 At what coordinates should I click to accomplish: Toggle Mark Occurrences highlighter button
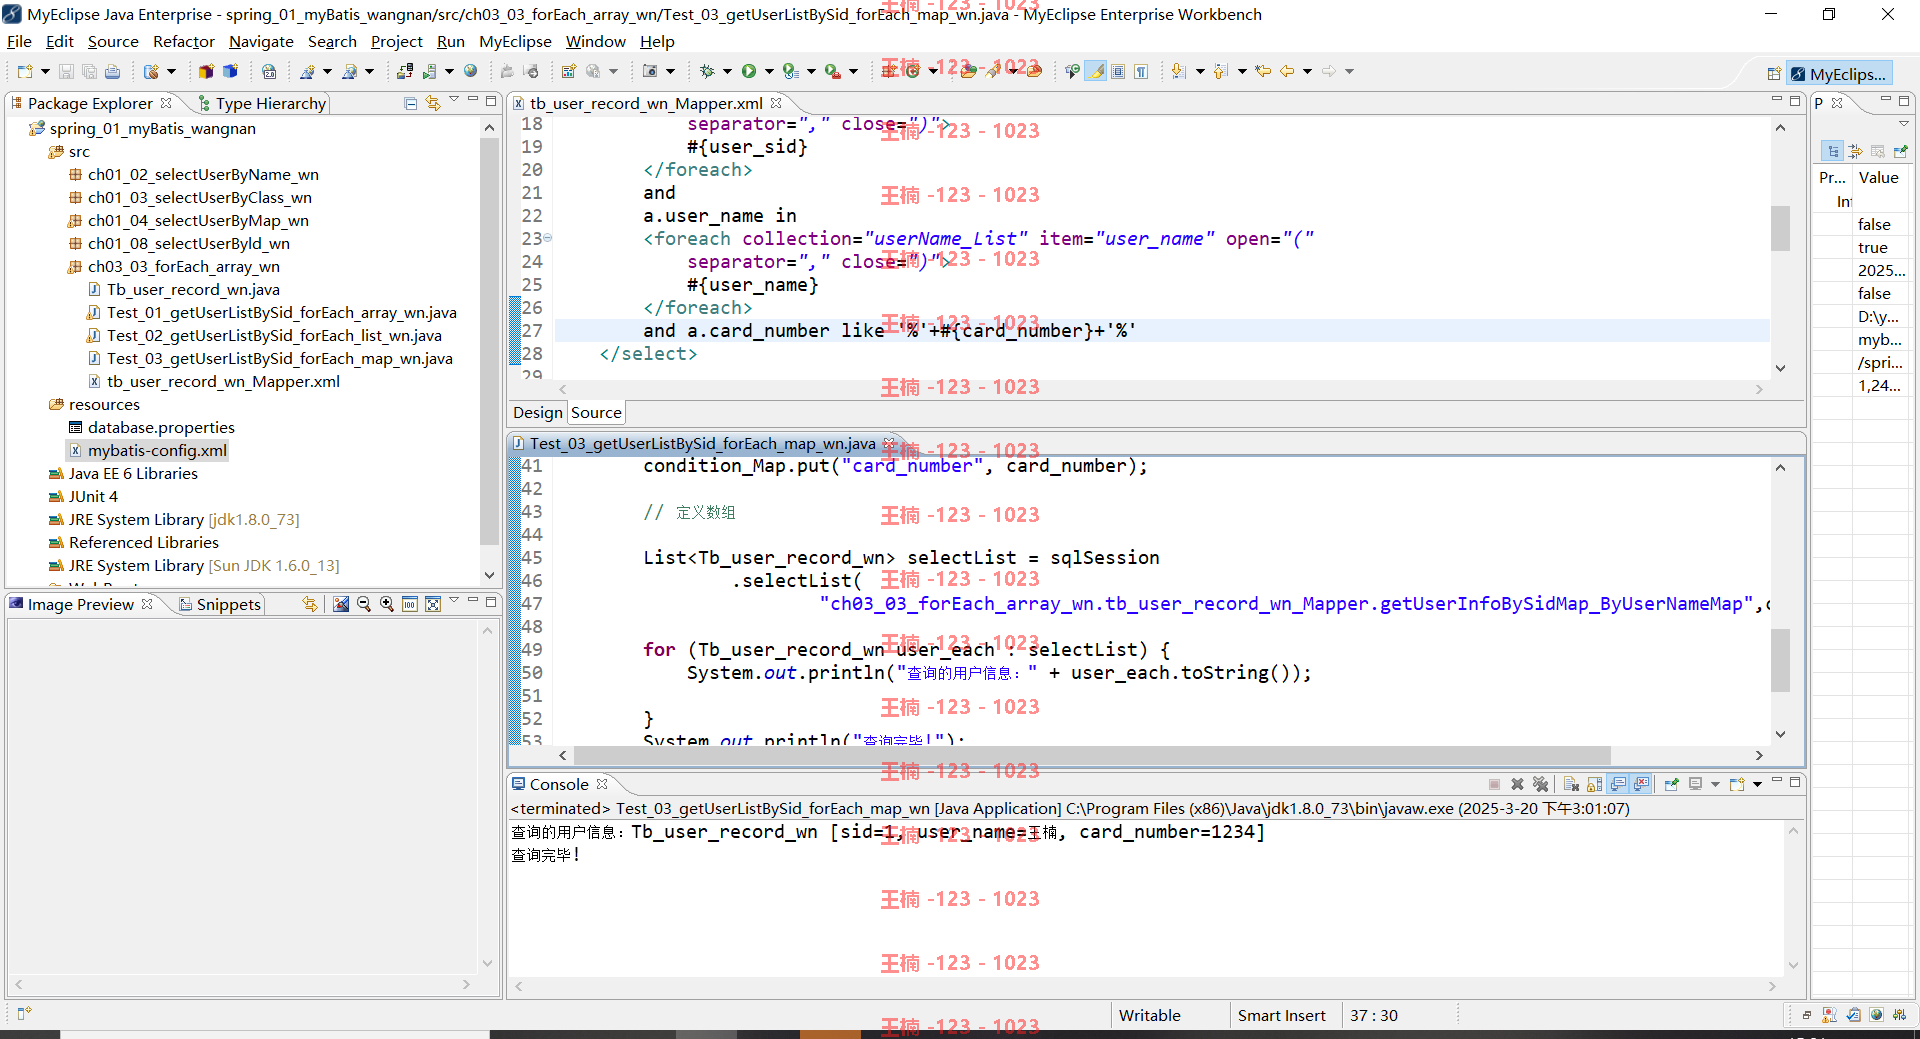(1096, 71)
